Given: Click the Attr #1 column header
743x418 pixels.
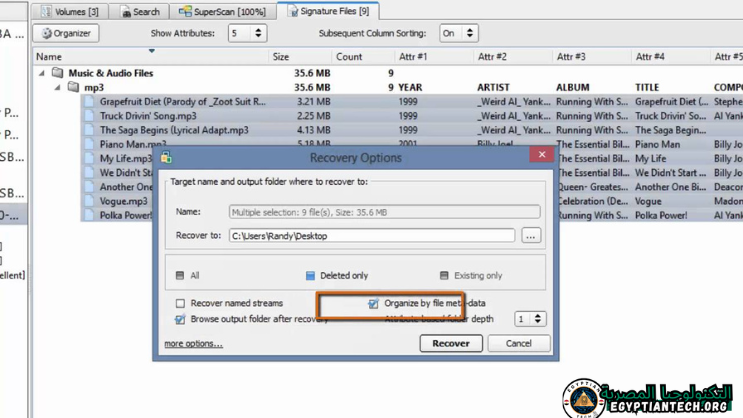Looking at the screenshot, I should pyautogui.click(x=413, y=57).
